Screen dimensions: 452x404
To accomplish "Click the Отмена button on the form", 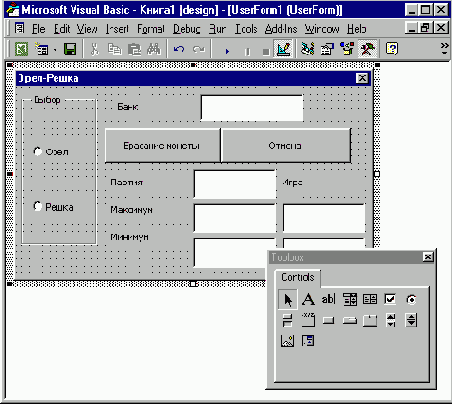I will pyautogui.click(x=286, y=146).
